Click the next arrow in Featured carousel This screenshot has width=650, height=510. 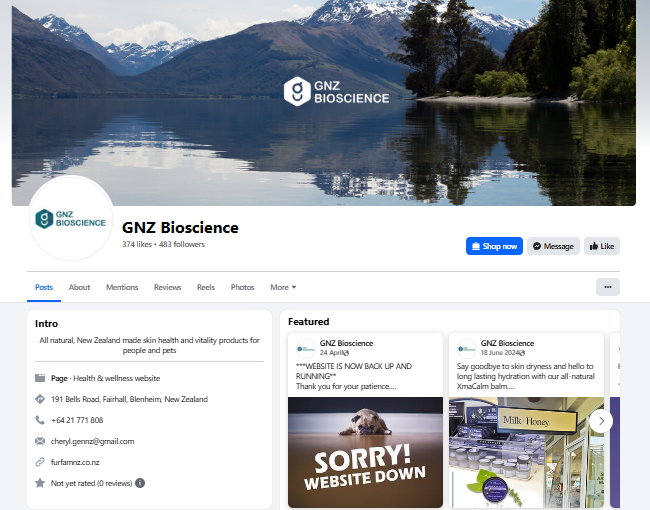click(601, 421)
